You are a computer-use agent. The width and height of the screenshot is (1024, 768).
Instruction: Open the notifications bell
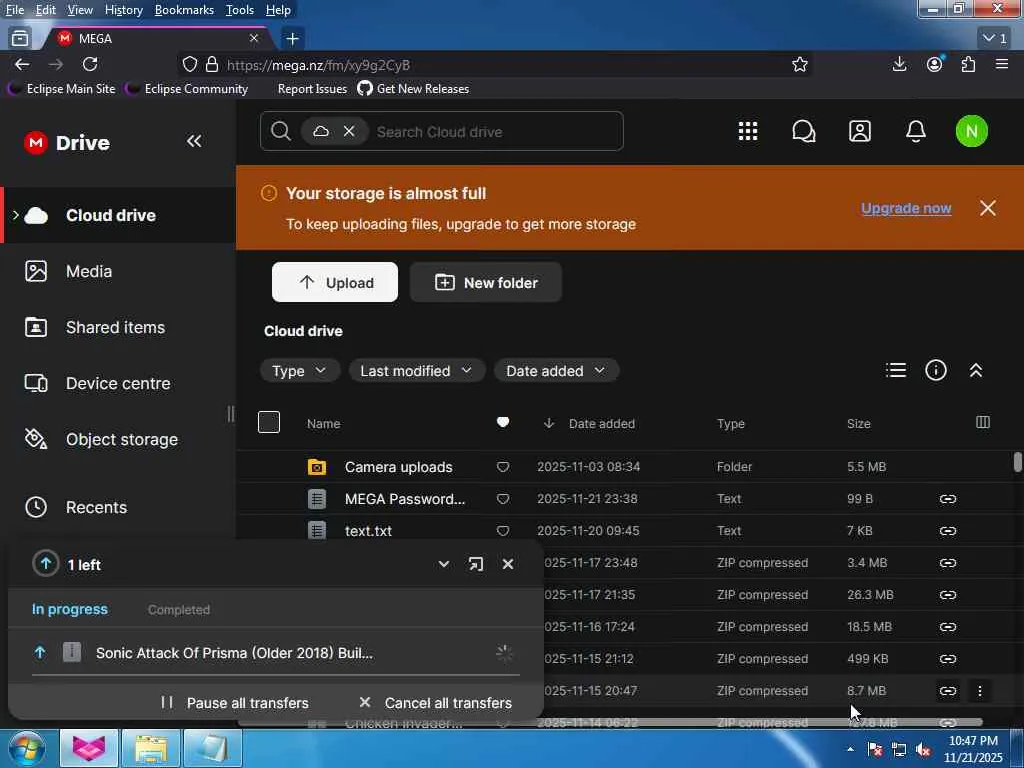click(916, 131)
